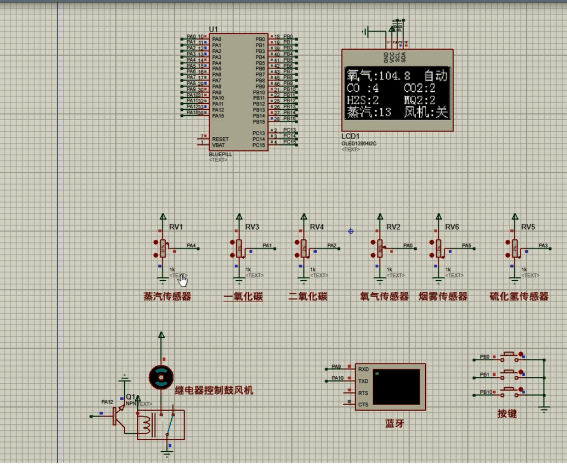Toggle the latch dot on PB0 switch
Viewport: 567px width, 464px height.
pyautogui.click(x=521, y=354)
